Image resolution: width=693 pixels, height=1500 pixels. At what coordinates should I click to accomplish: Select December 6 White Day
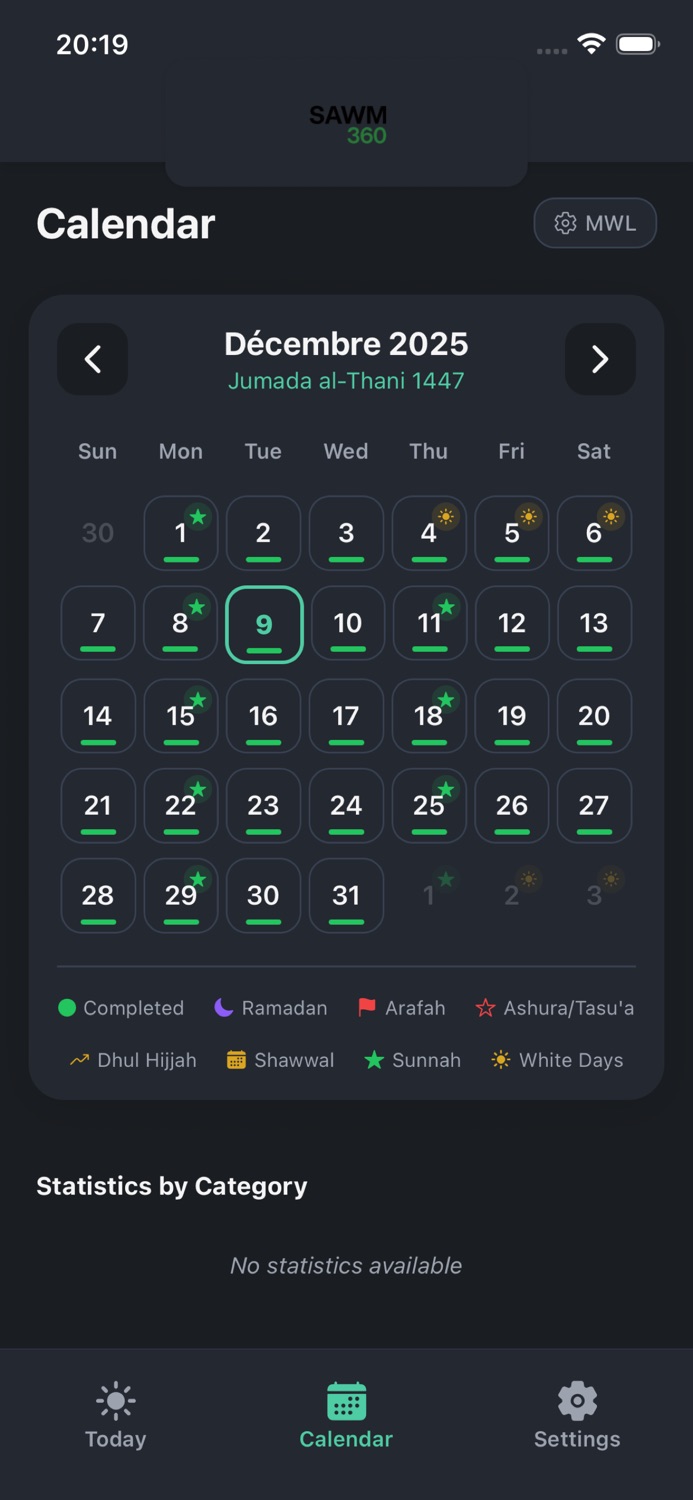pyautogui.click(x=594, y=533)
